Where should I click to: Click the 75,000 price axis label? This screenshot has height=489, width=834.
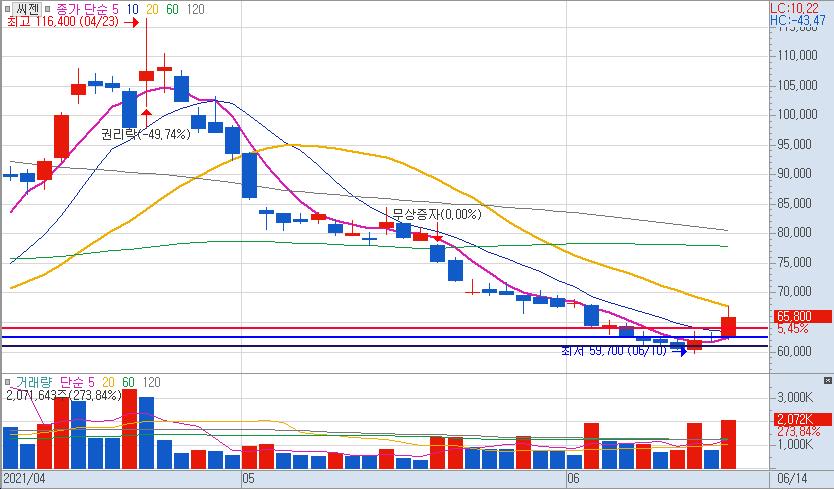tap(795, 262)
